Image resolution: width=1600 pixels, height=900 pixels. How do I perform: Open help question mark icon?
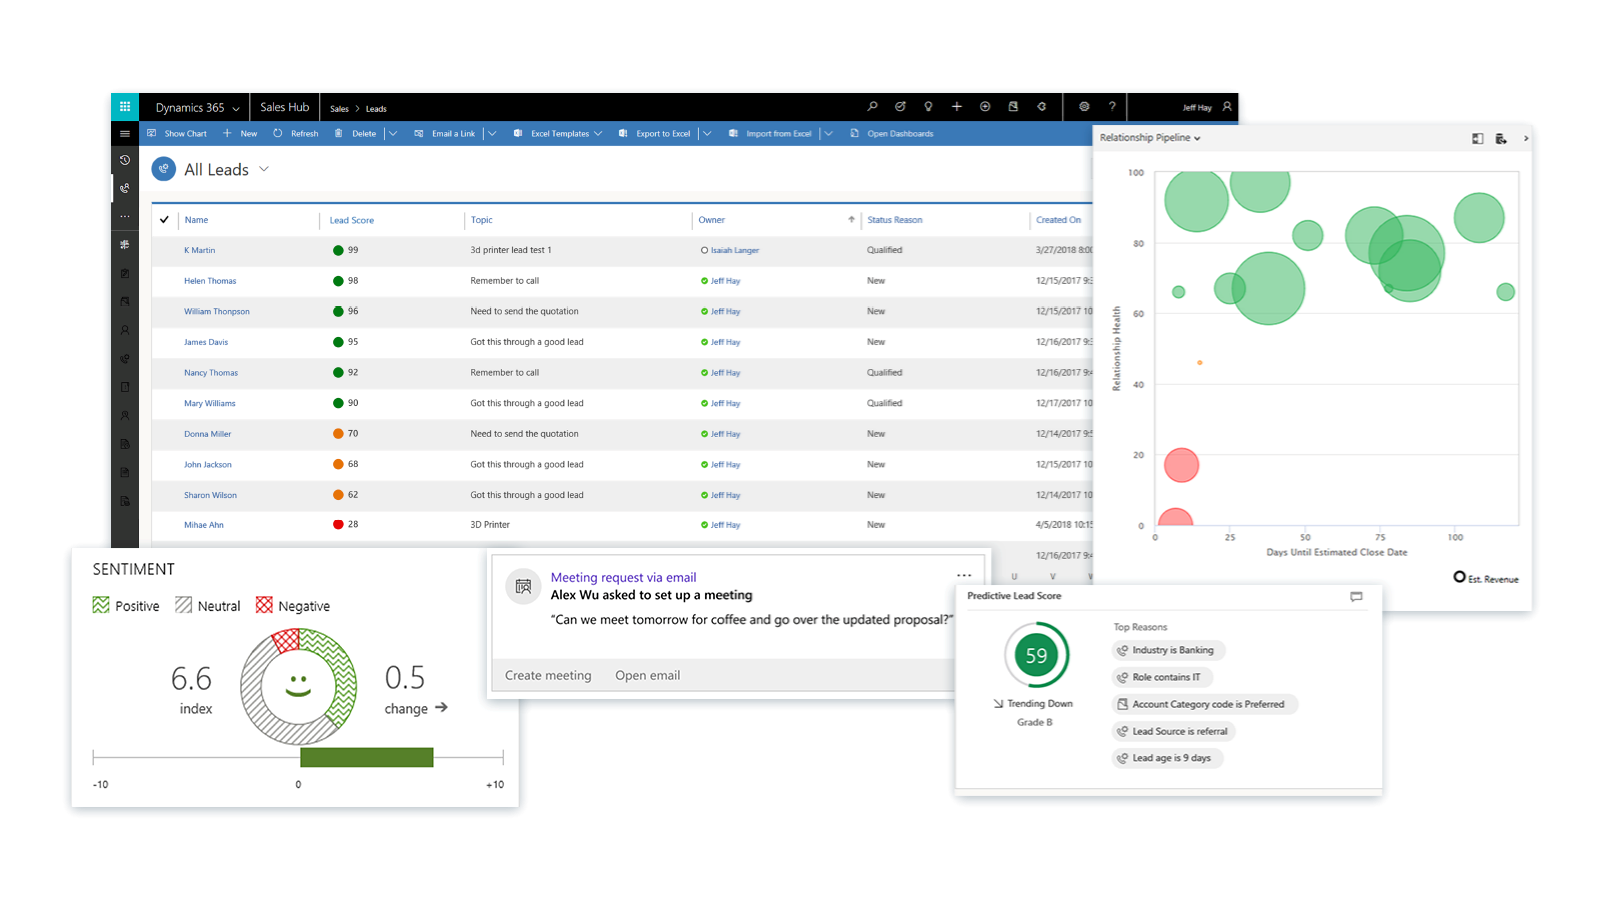tap(1112, 107)
